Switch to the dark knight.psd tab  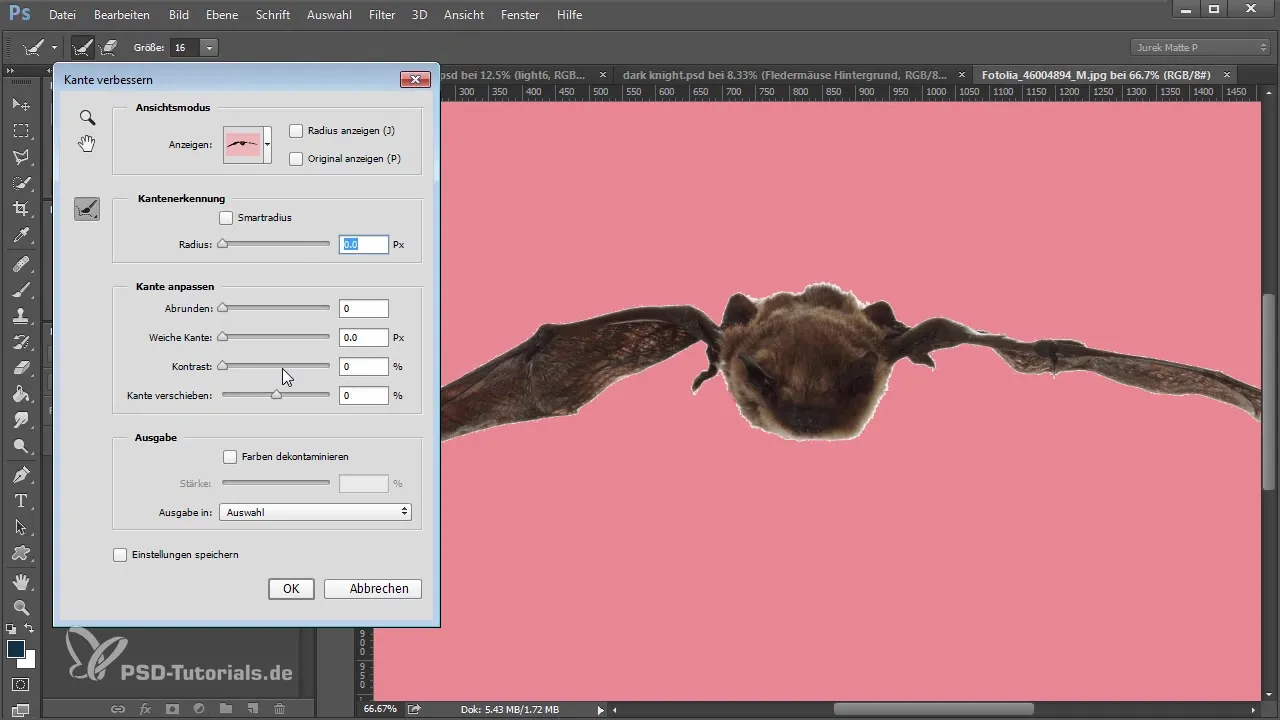point(785,75)
